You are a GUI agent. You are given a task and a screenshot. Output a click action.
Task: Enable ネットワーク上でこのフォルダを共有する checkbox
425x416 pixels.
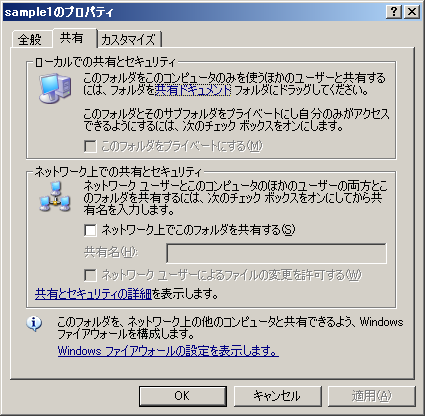coord(90,230)
